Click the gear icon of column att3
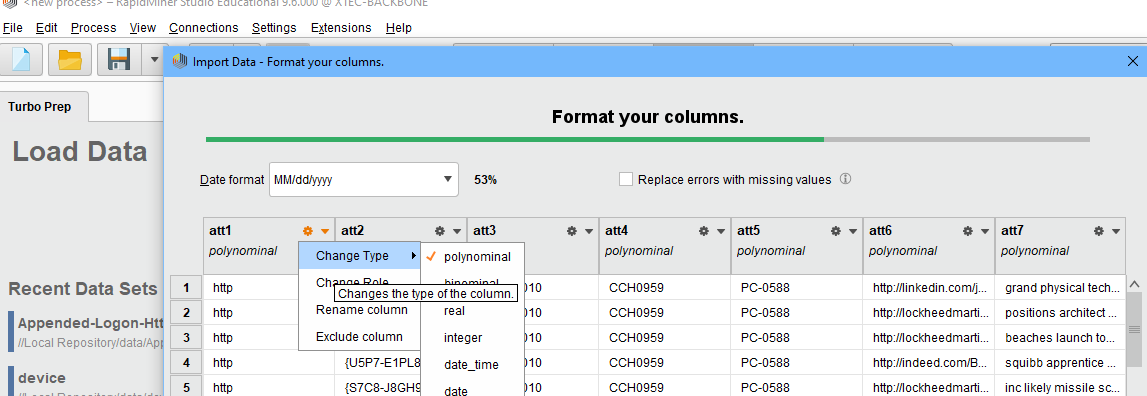Screen dimensions: 1147x396 (x=572, y=231)
